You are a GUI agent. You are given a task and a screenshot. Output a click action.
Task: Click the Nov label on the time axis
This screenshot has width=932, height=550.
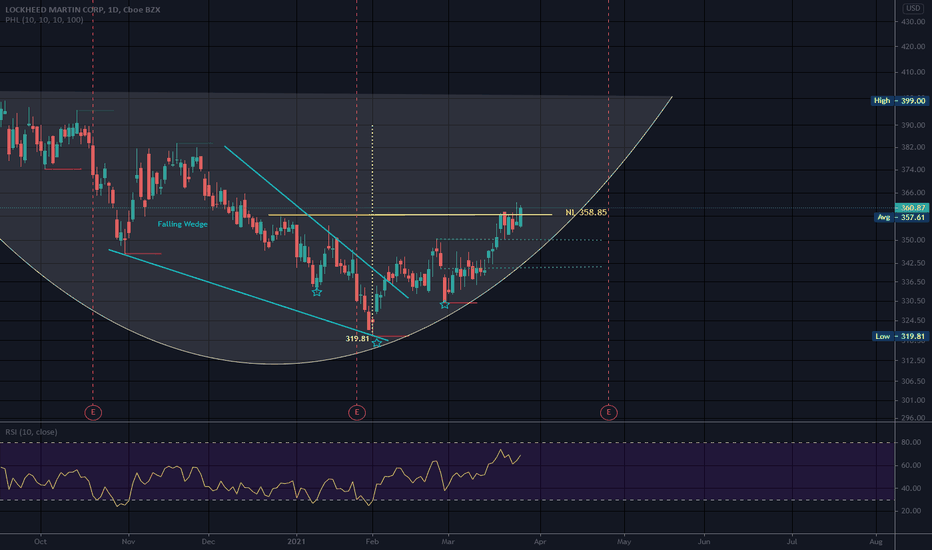[128, 542]
